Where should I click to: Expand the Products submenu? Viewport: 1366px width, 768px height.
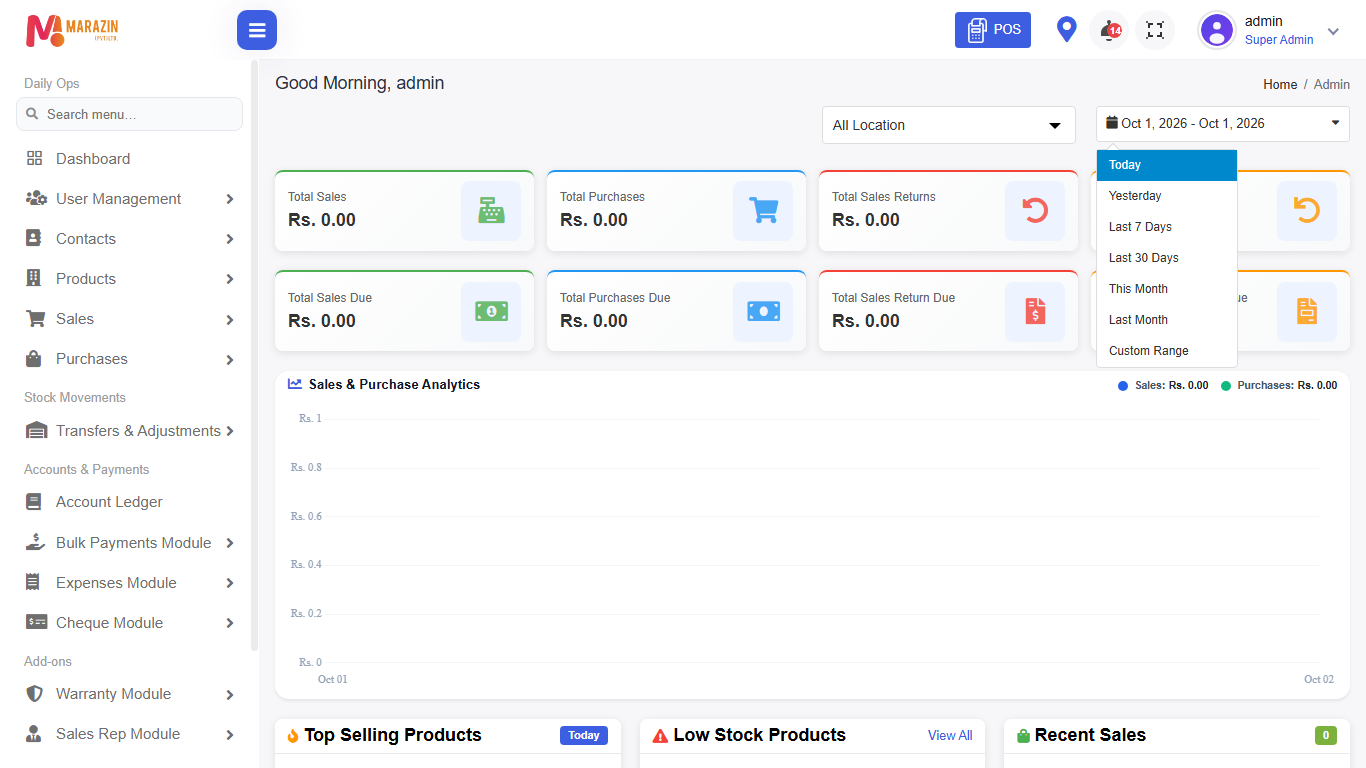click(x=130, y=279)
